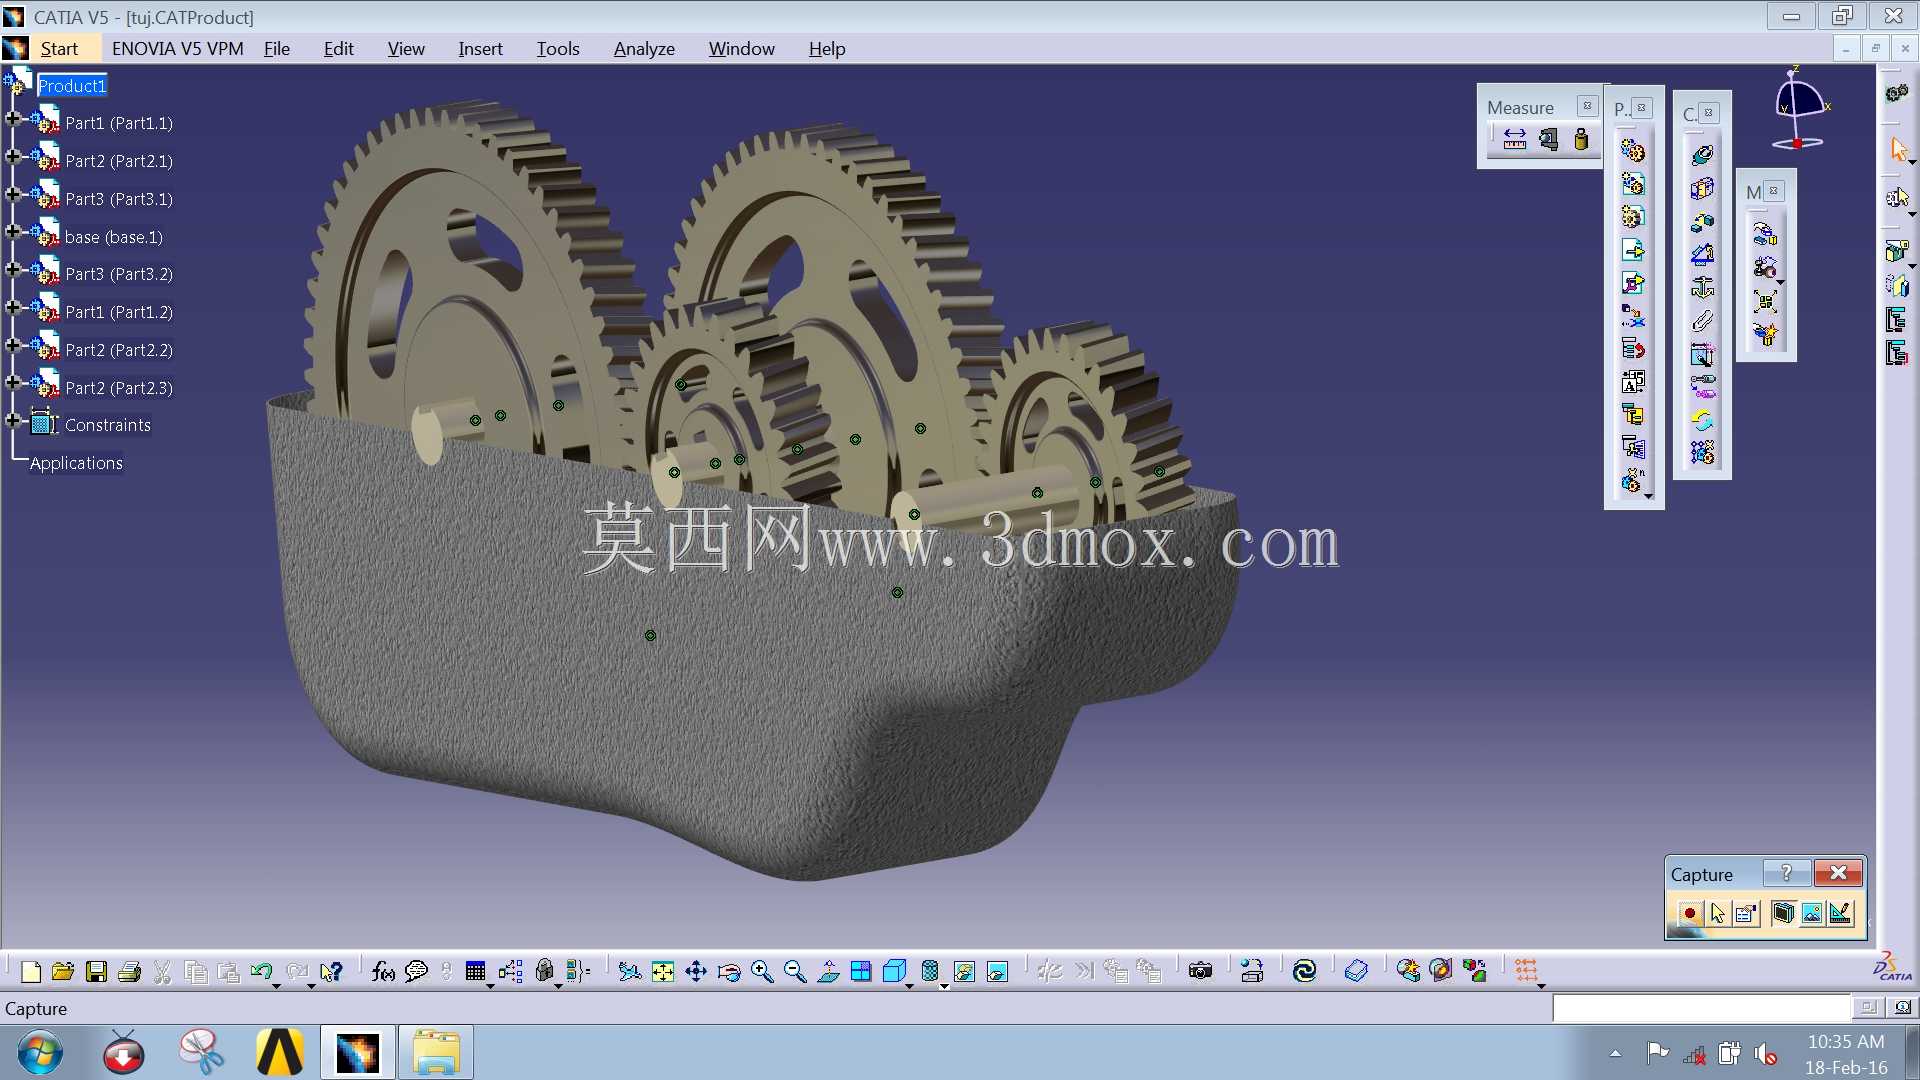Open the Start menu in CATIA menu bar
1920x1080 pixels.
(x=59, y=49)
